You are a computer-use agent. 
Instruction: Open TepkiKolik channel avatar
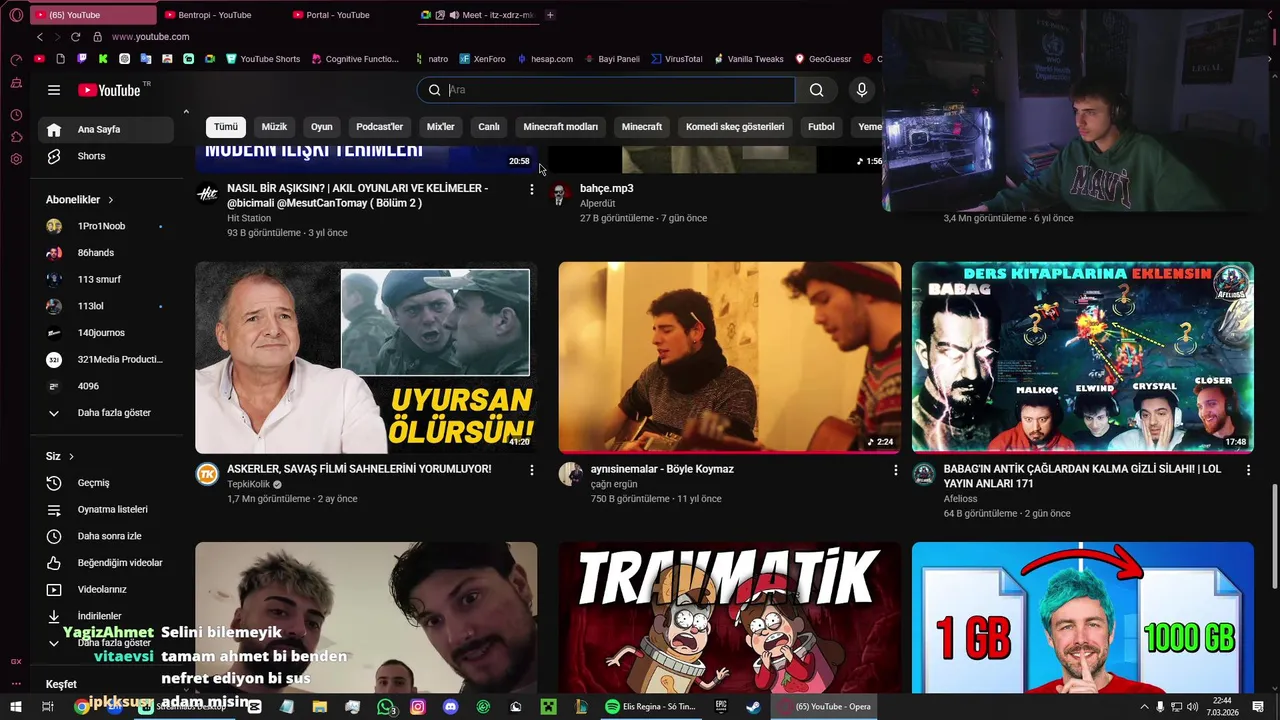[x=207, y=474]
